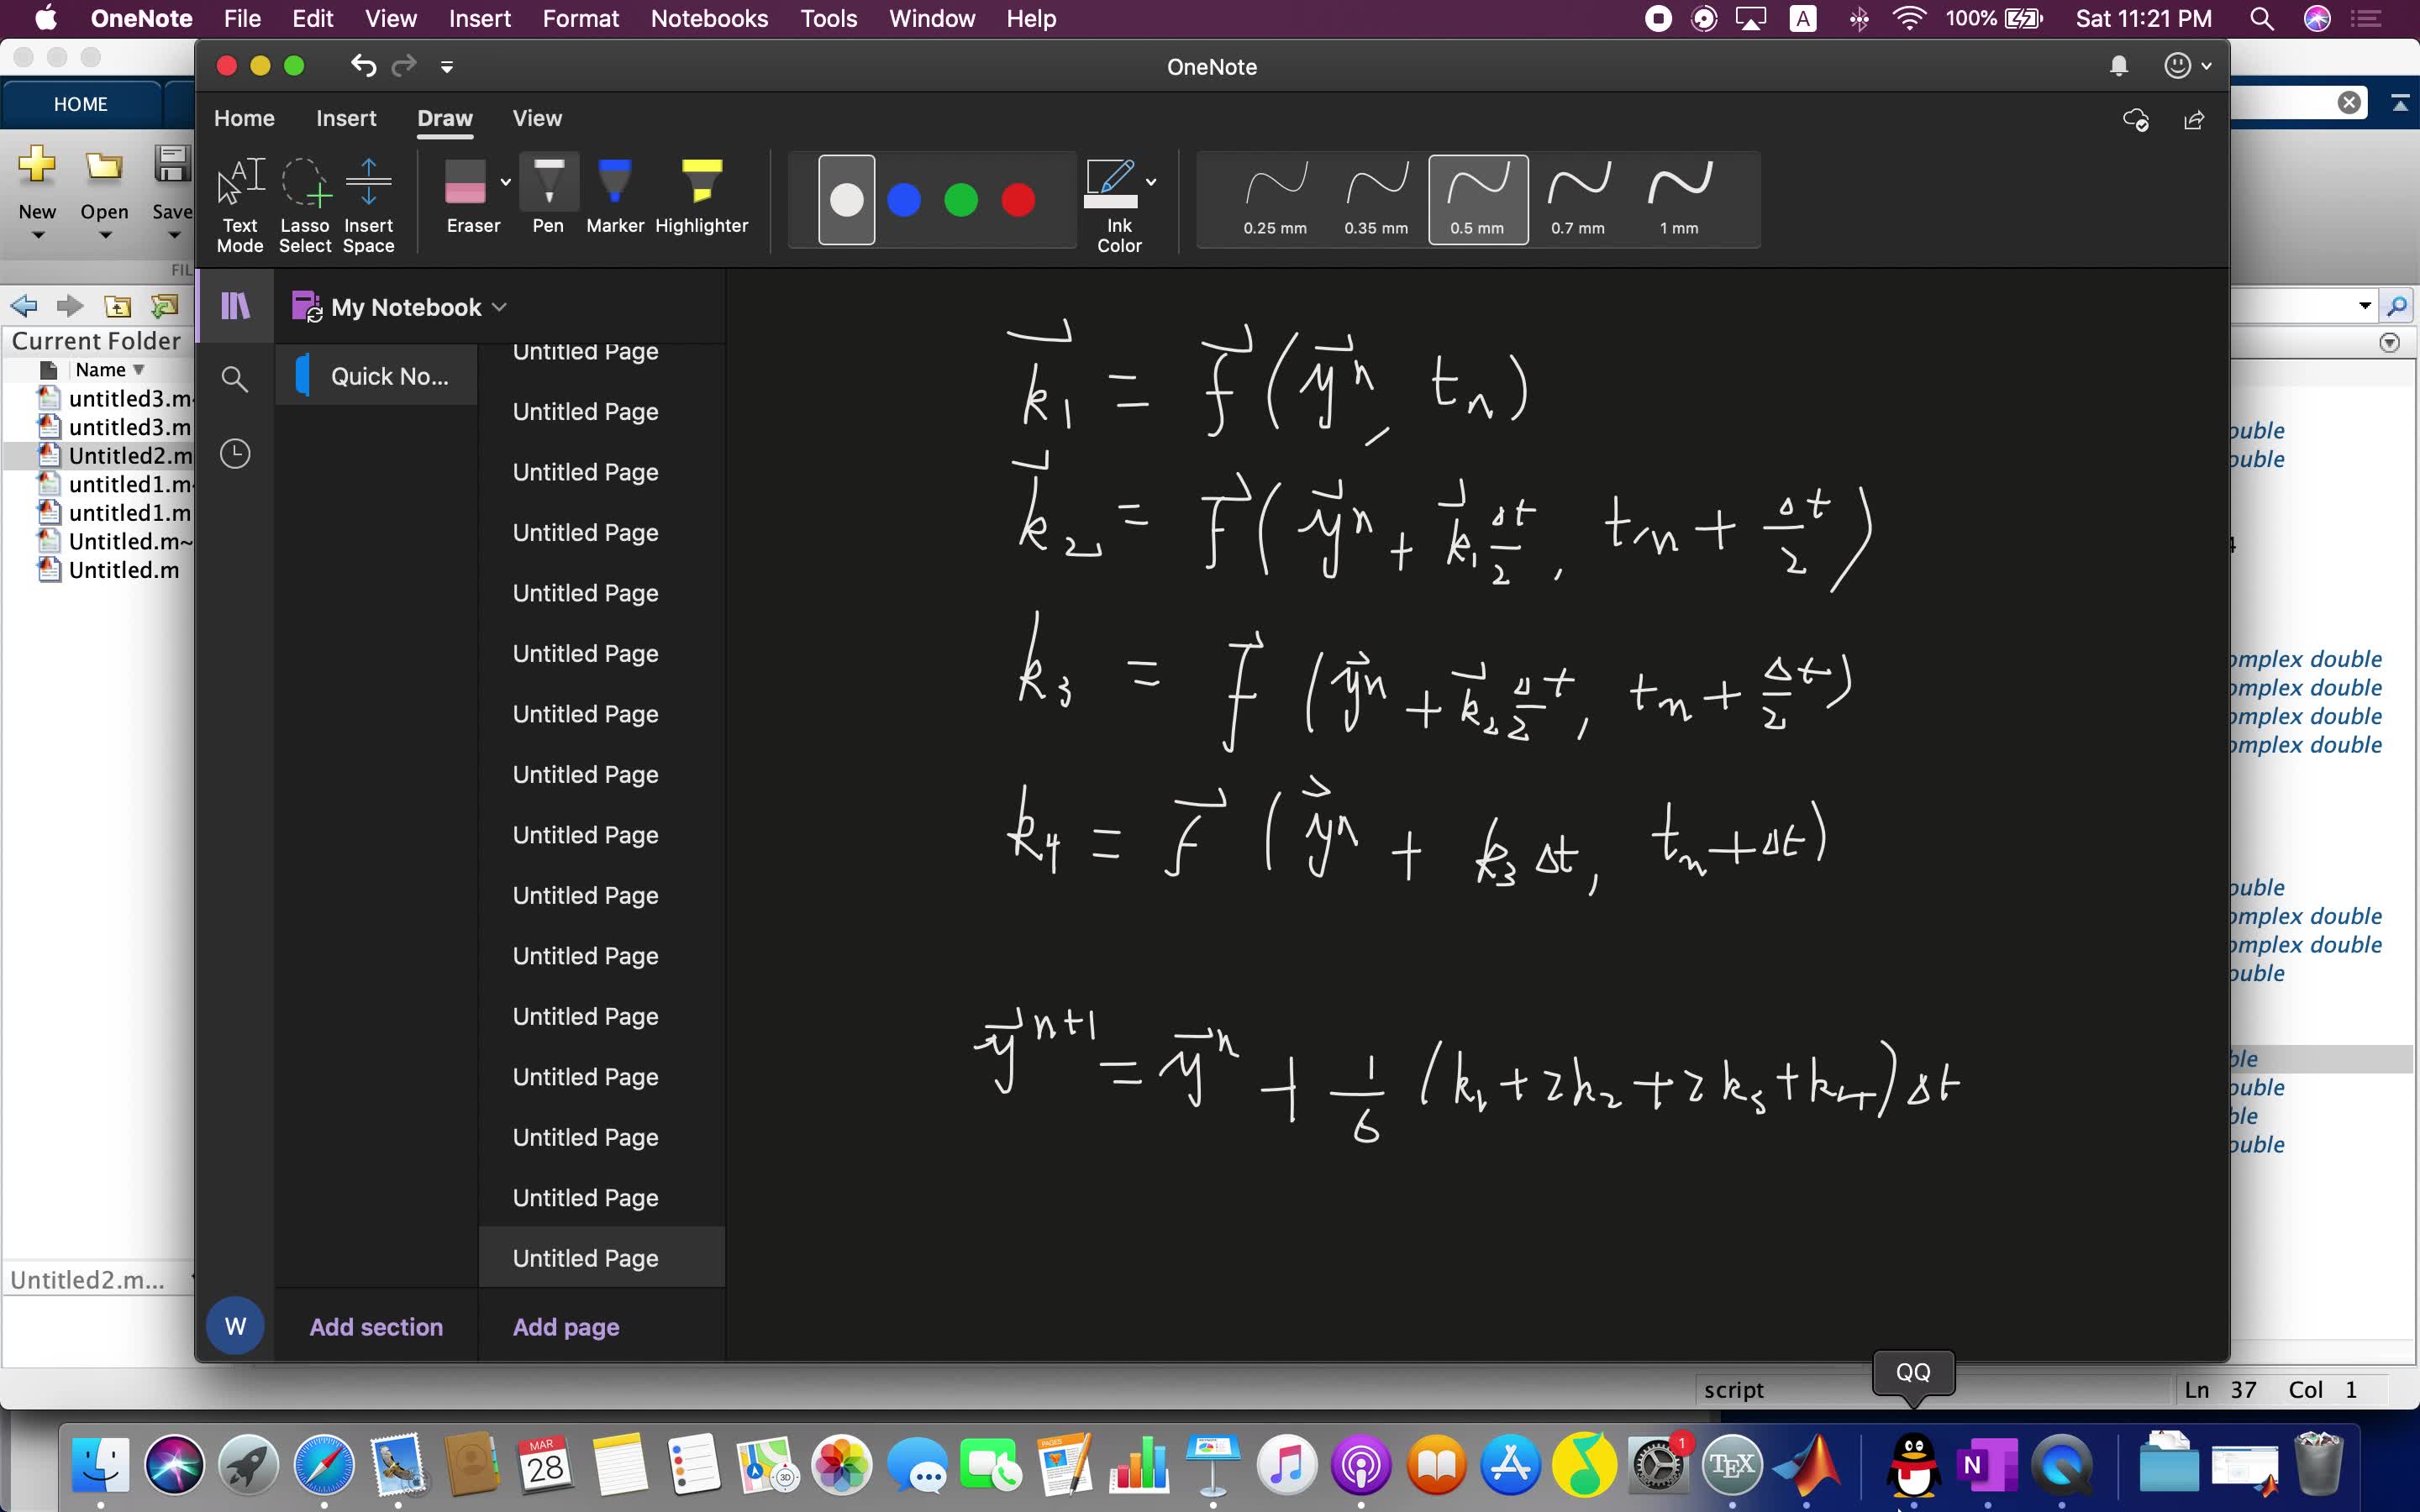Open the sidebar search icon
The height and width of the screenshot is (1512, 2420).
(x=235, y=379)
